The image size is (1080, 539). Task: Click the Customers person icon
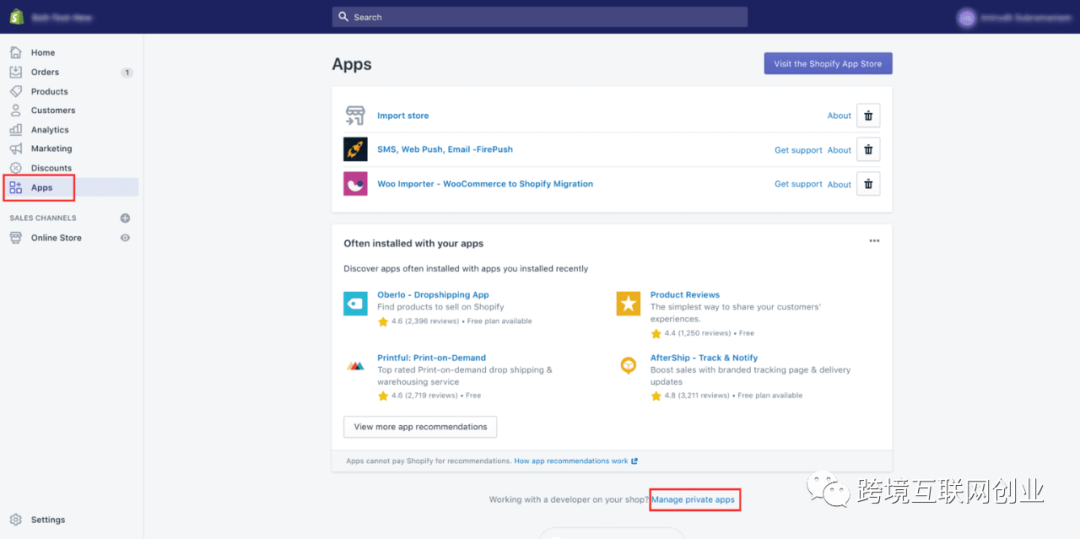click(16, 110)
